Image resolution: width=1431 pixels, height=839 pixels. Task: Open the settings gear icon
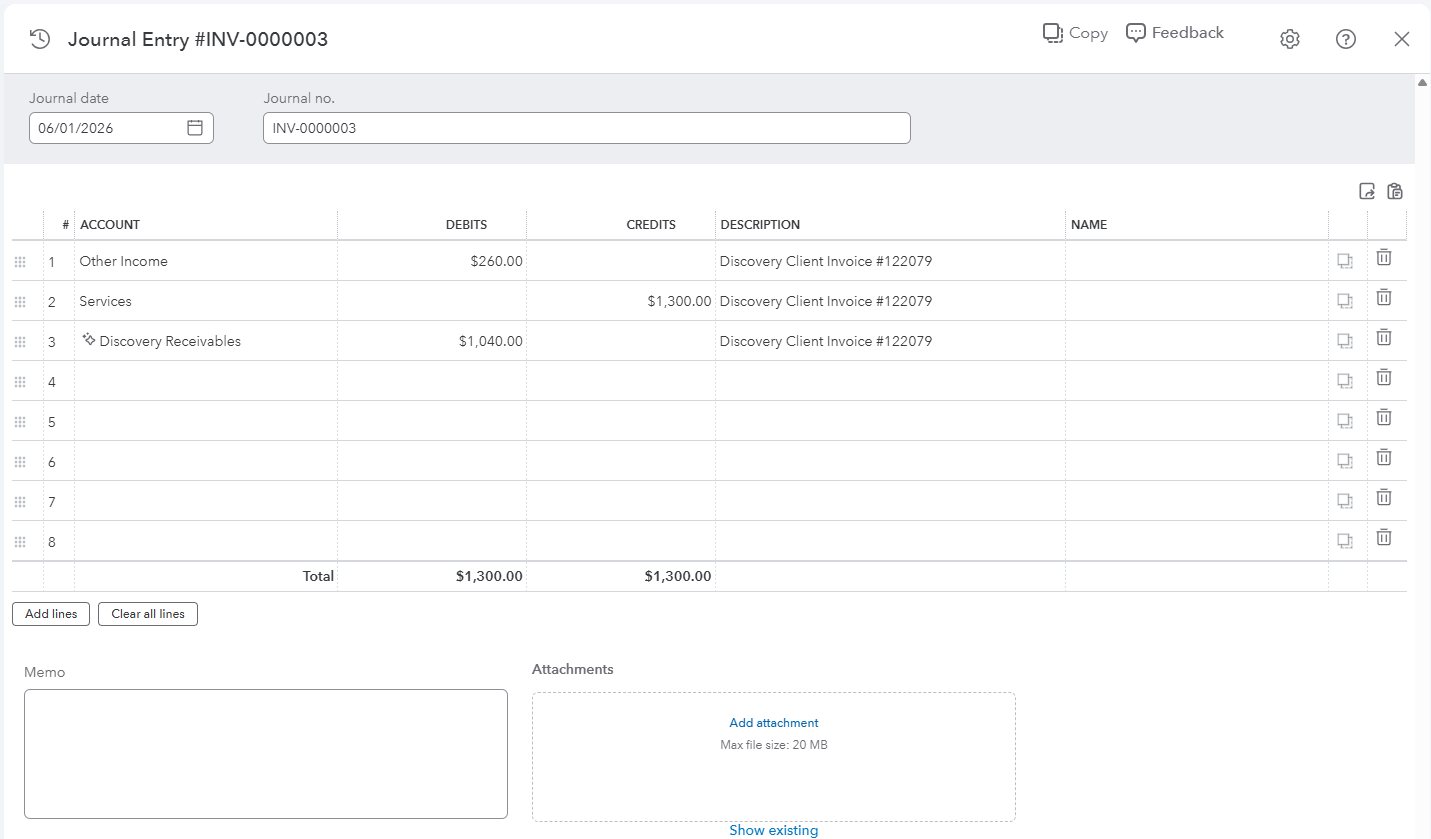[x=1290, y=39]
